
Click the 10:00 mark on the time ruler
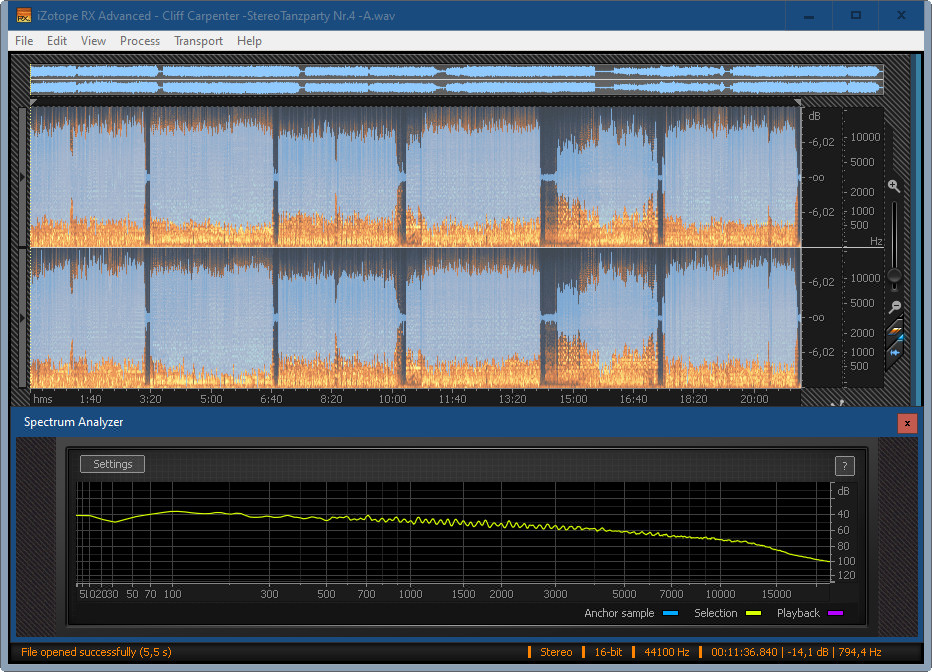[392, 399]
